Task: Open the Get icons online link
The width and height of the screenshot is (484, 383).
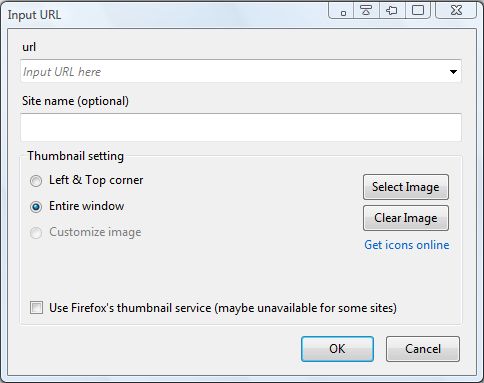Action: click(x=407, y=245)
